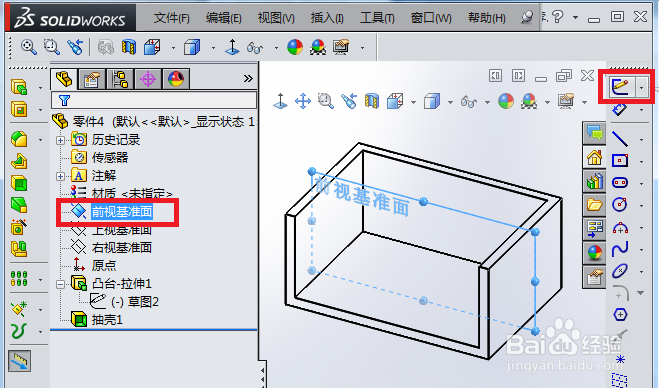Click the Edit Appearance color ball in top toolbar

(x=295, y=47)
